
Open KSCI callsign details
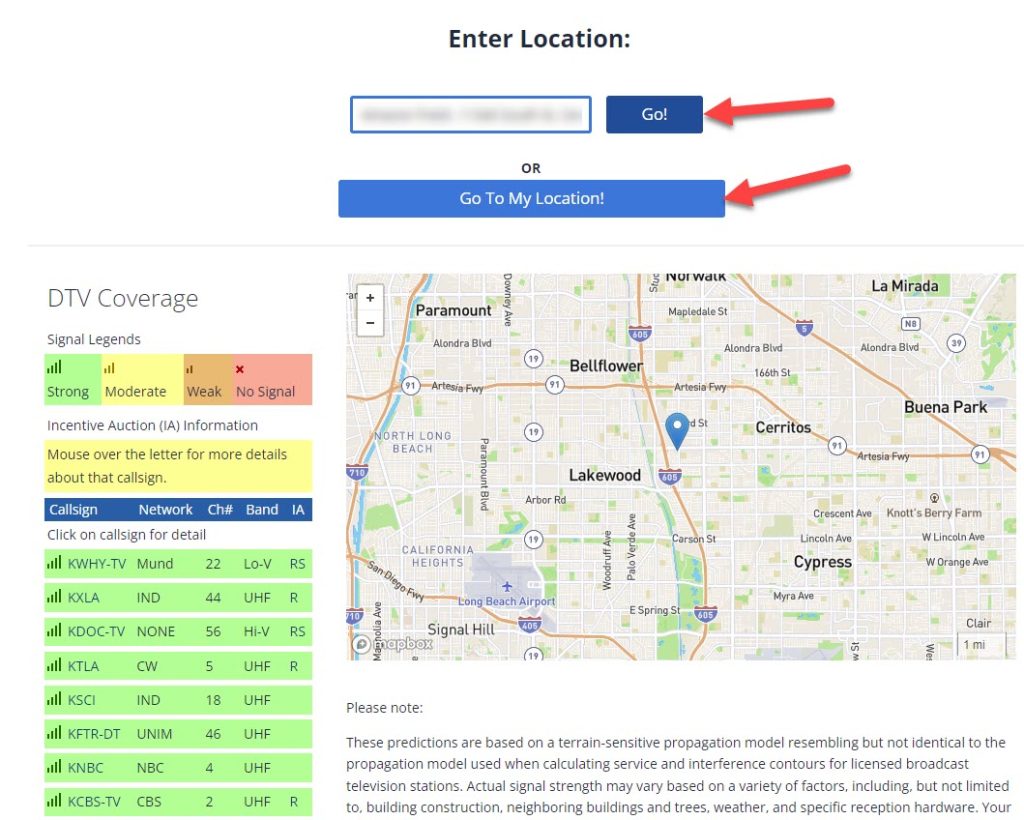82,700
